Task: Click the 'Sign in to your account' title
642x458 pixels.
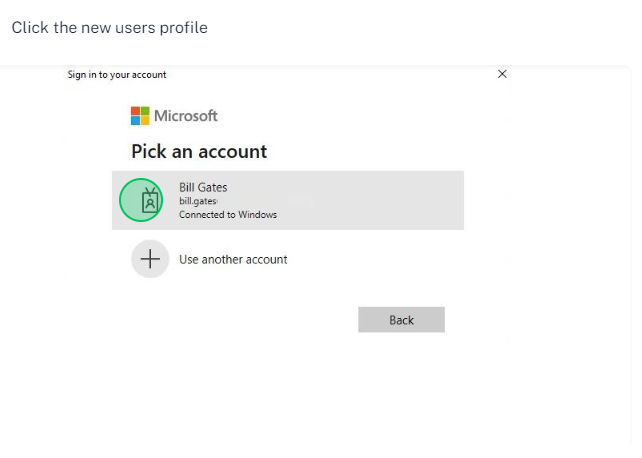Action: (117, 74)
